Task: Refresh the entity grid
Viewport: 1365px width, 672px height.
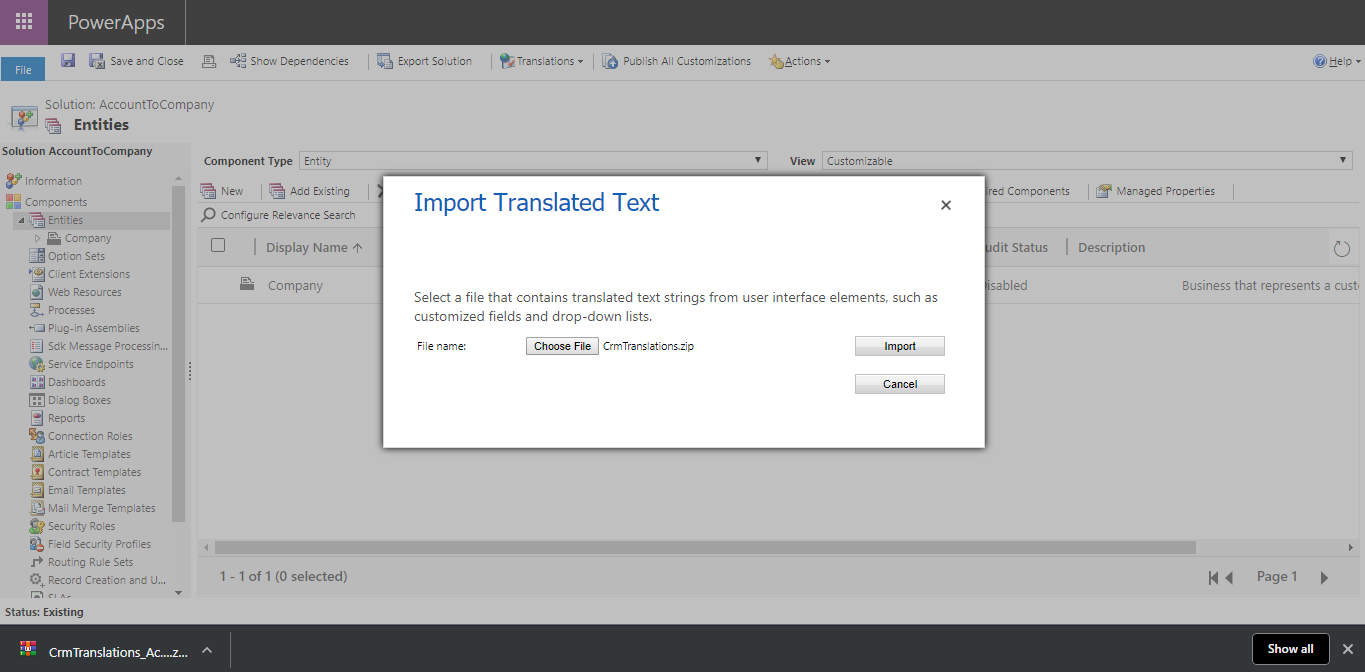Action: (1342, 248)
